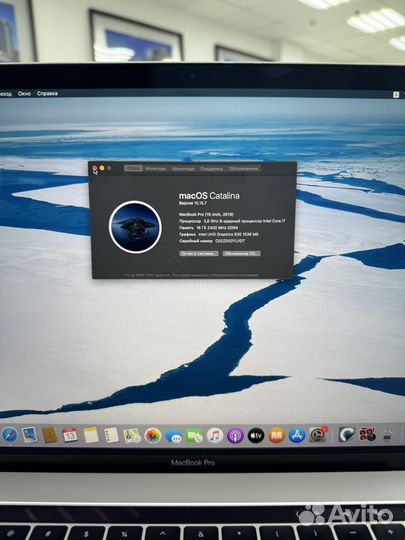405x540 pixels.
Task: Click the Процессор Intel Core i7 line
Action: (232, 221)
